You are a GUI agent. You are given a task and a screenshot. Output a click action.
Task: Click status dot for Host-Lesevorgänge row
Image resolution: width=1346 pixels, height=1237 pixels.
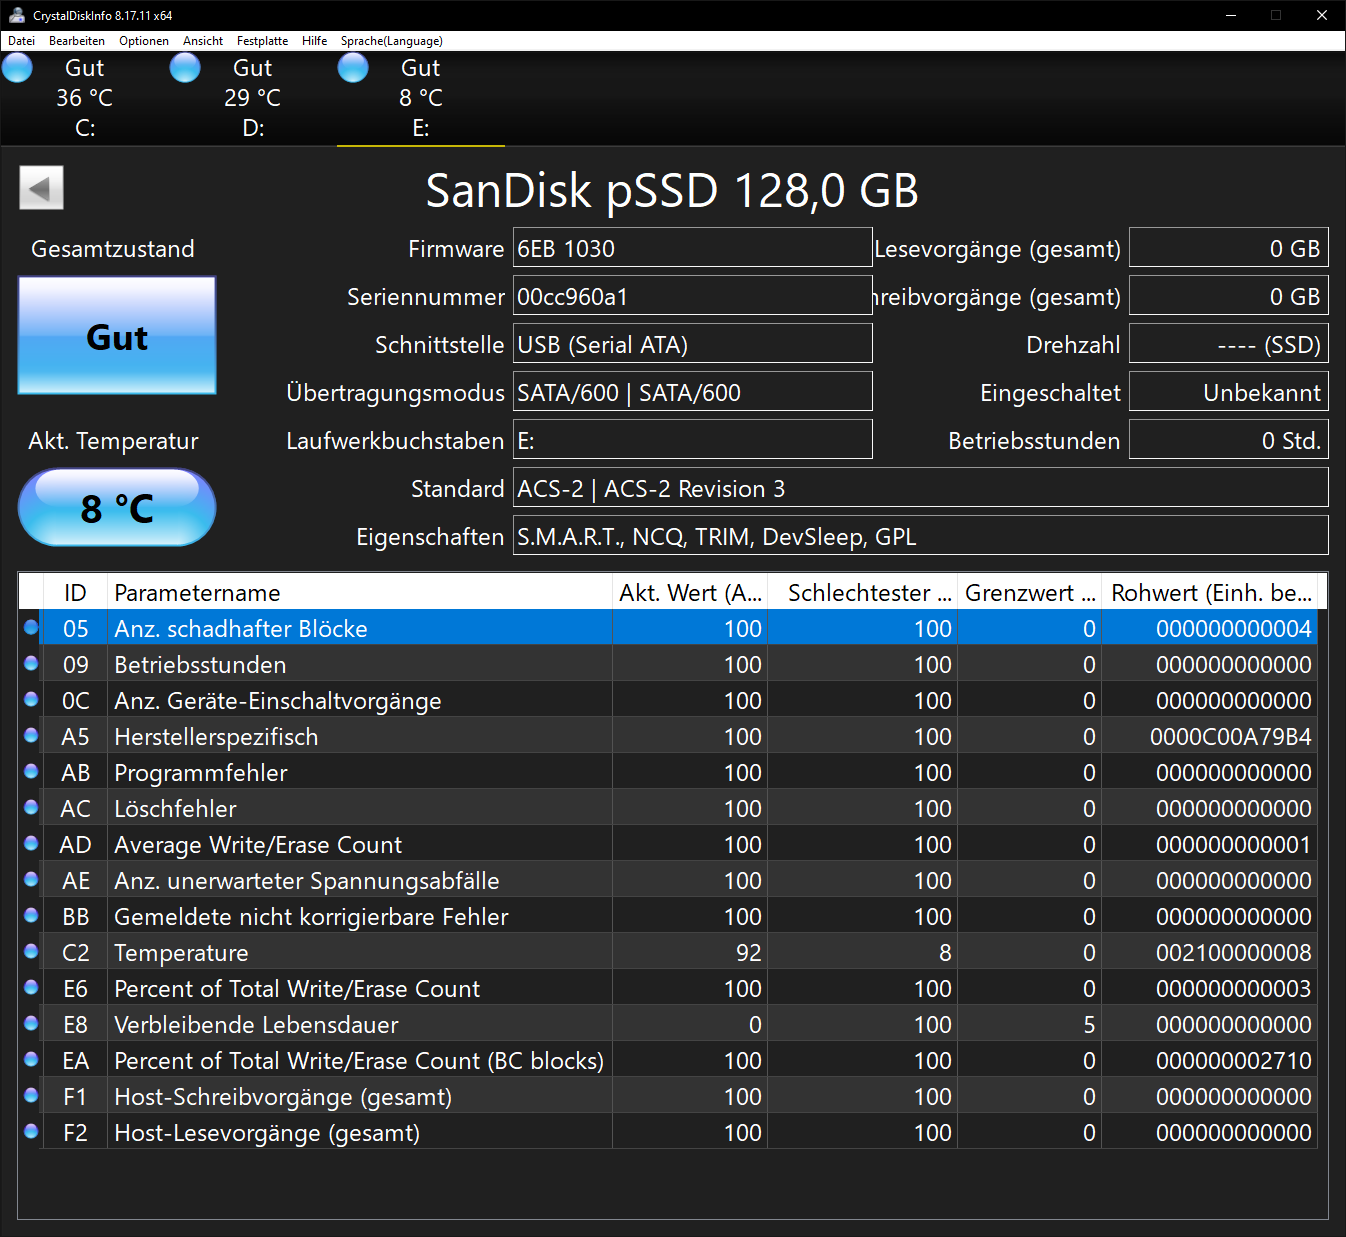pos(31,1131)
